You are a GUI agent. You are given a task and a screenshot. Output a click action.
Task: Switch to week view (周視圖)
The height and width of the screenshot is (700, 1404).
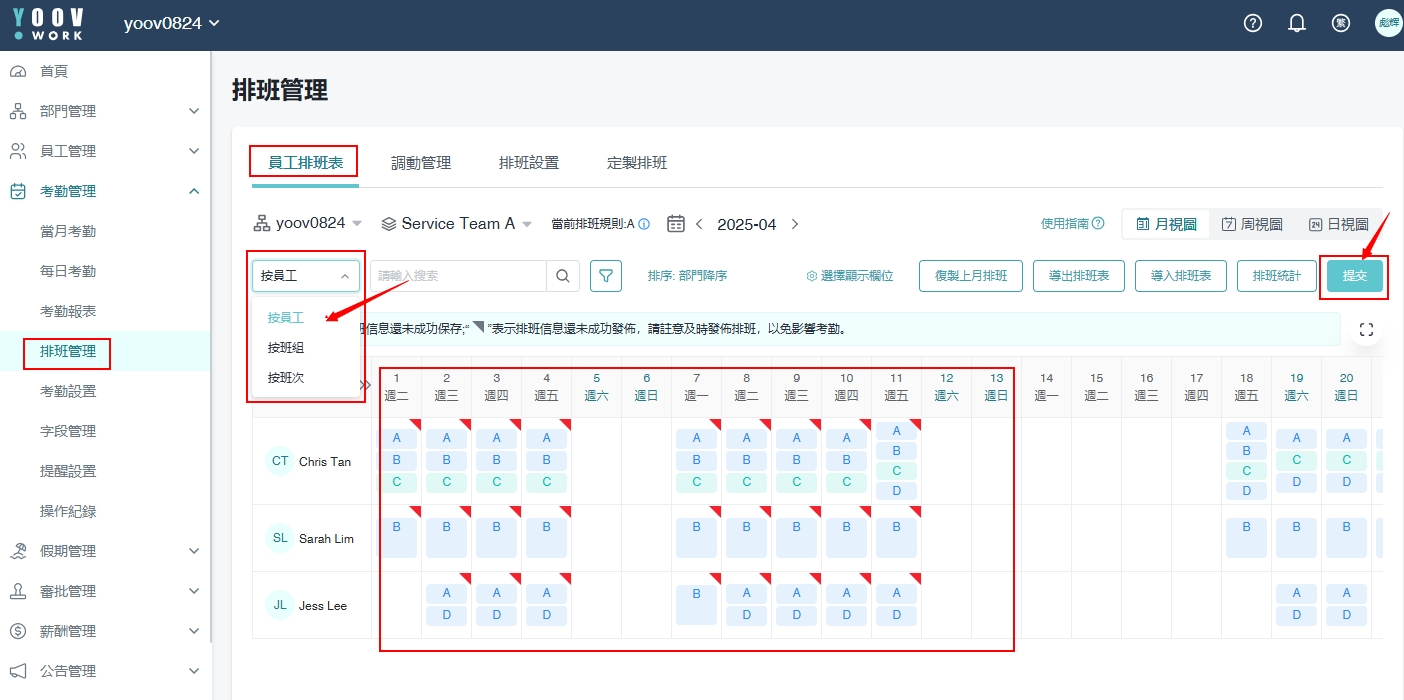1252,224
